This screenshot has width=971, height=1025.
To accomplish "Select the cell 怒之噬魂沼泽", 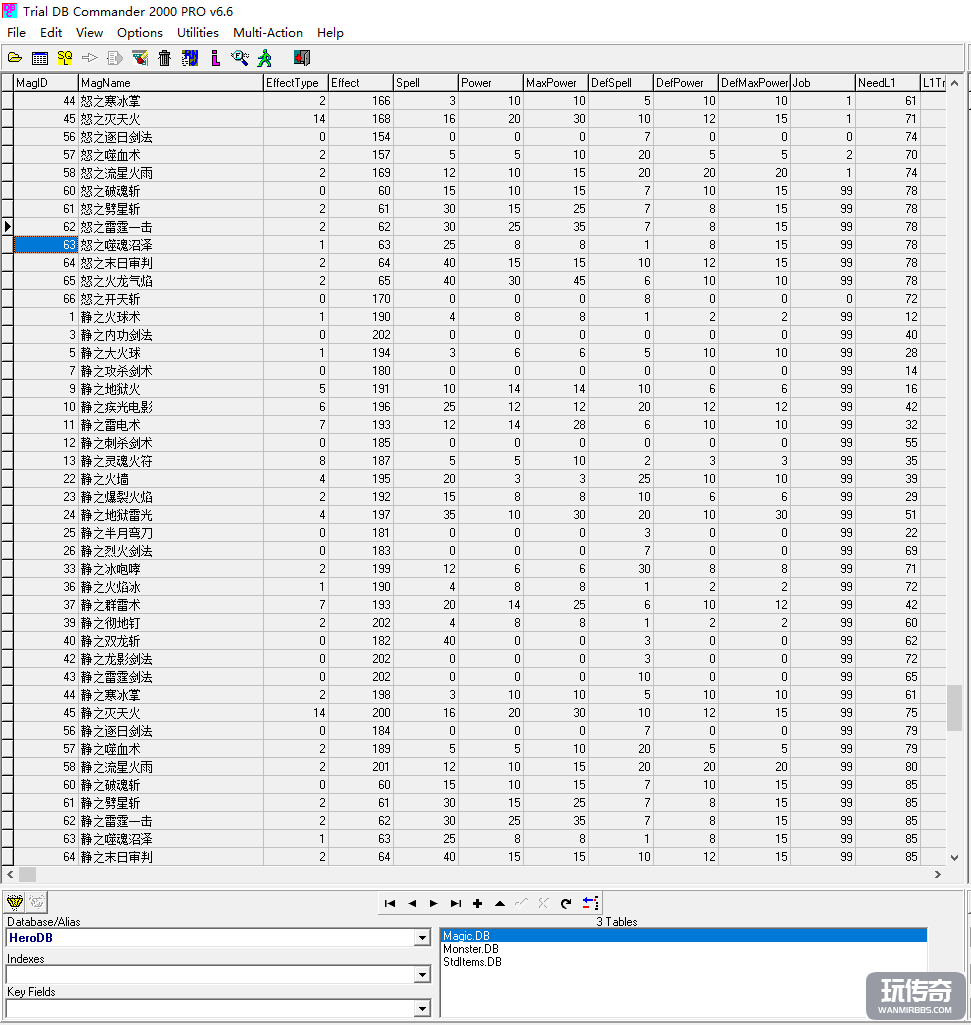I will click(171, 245).
